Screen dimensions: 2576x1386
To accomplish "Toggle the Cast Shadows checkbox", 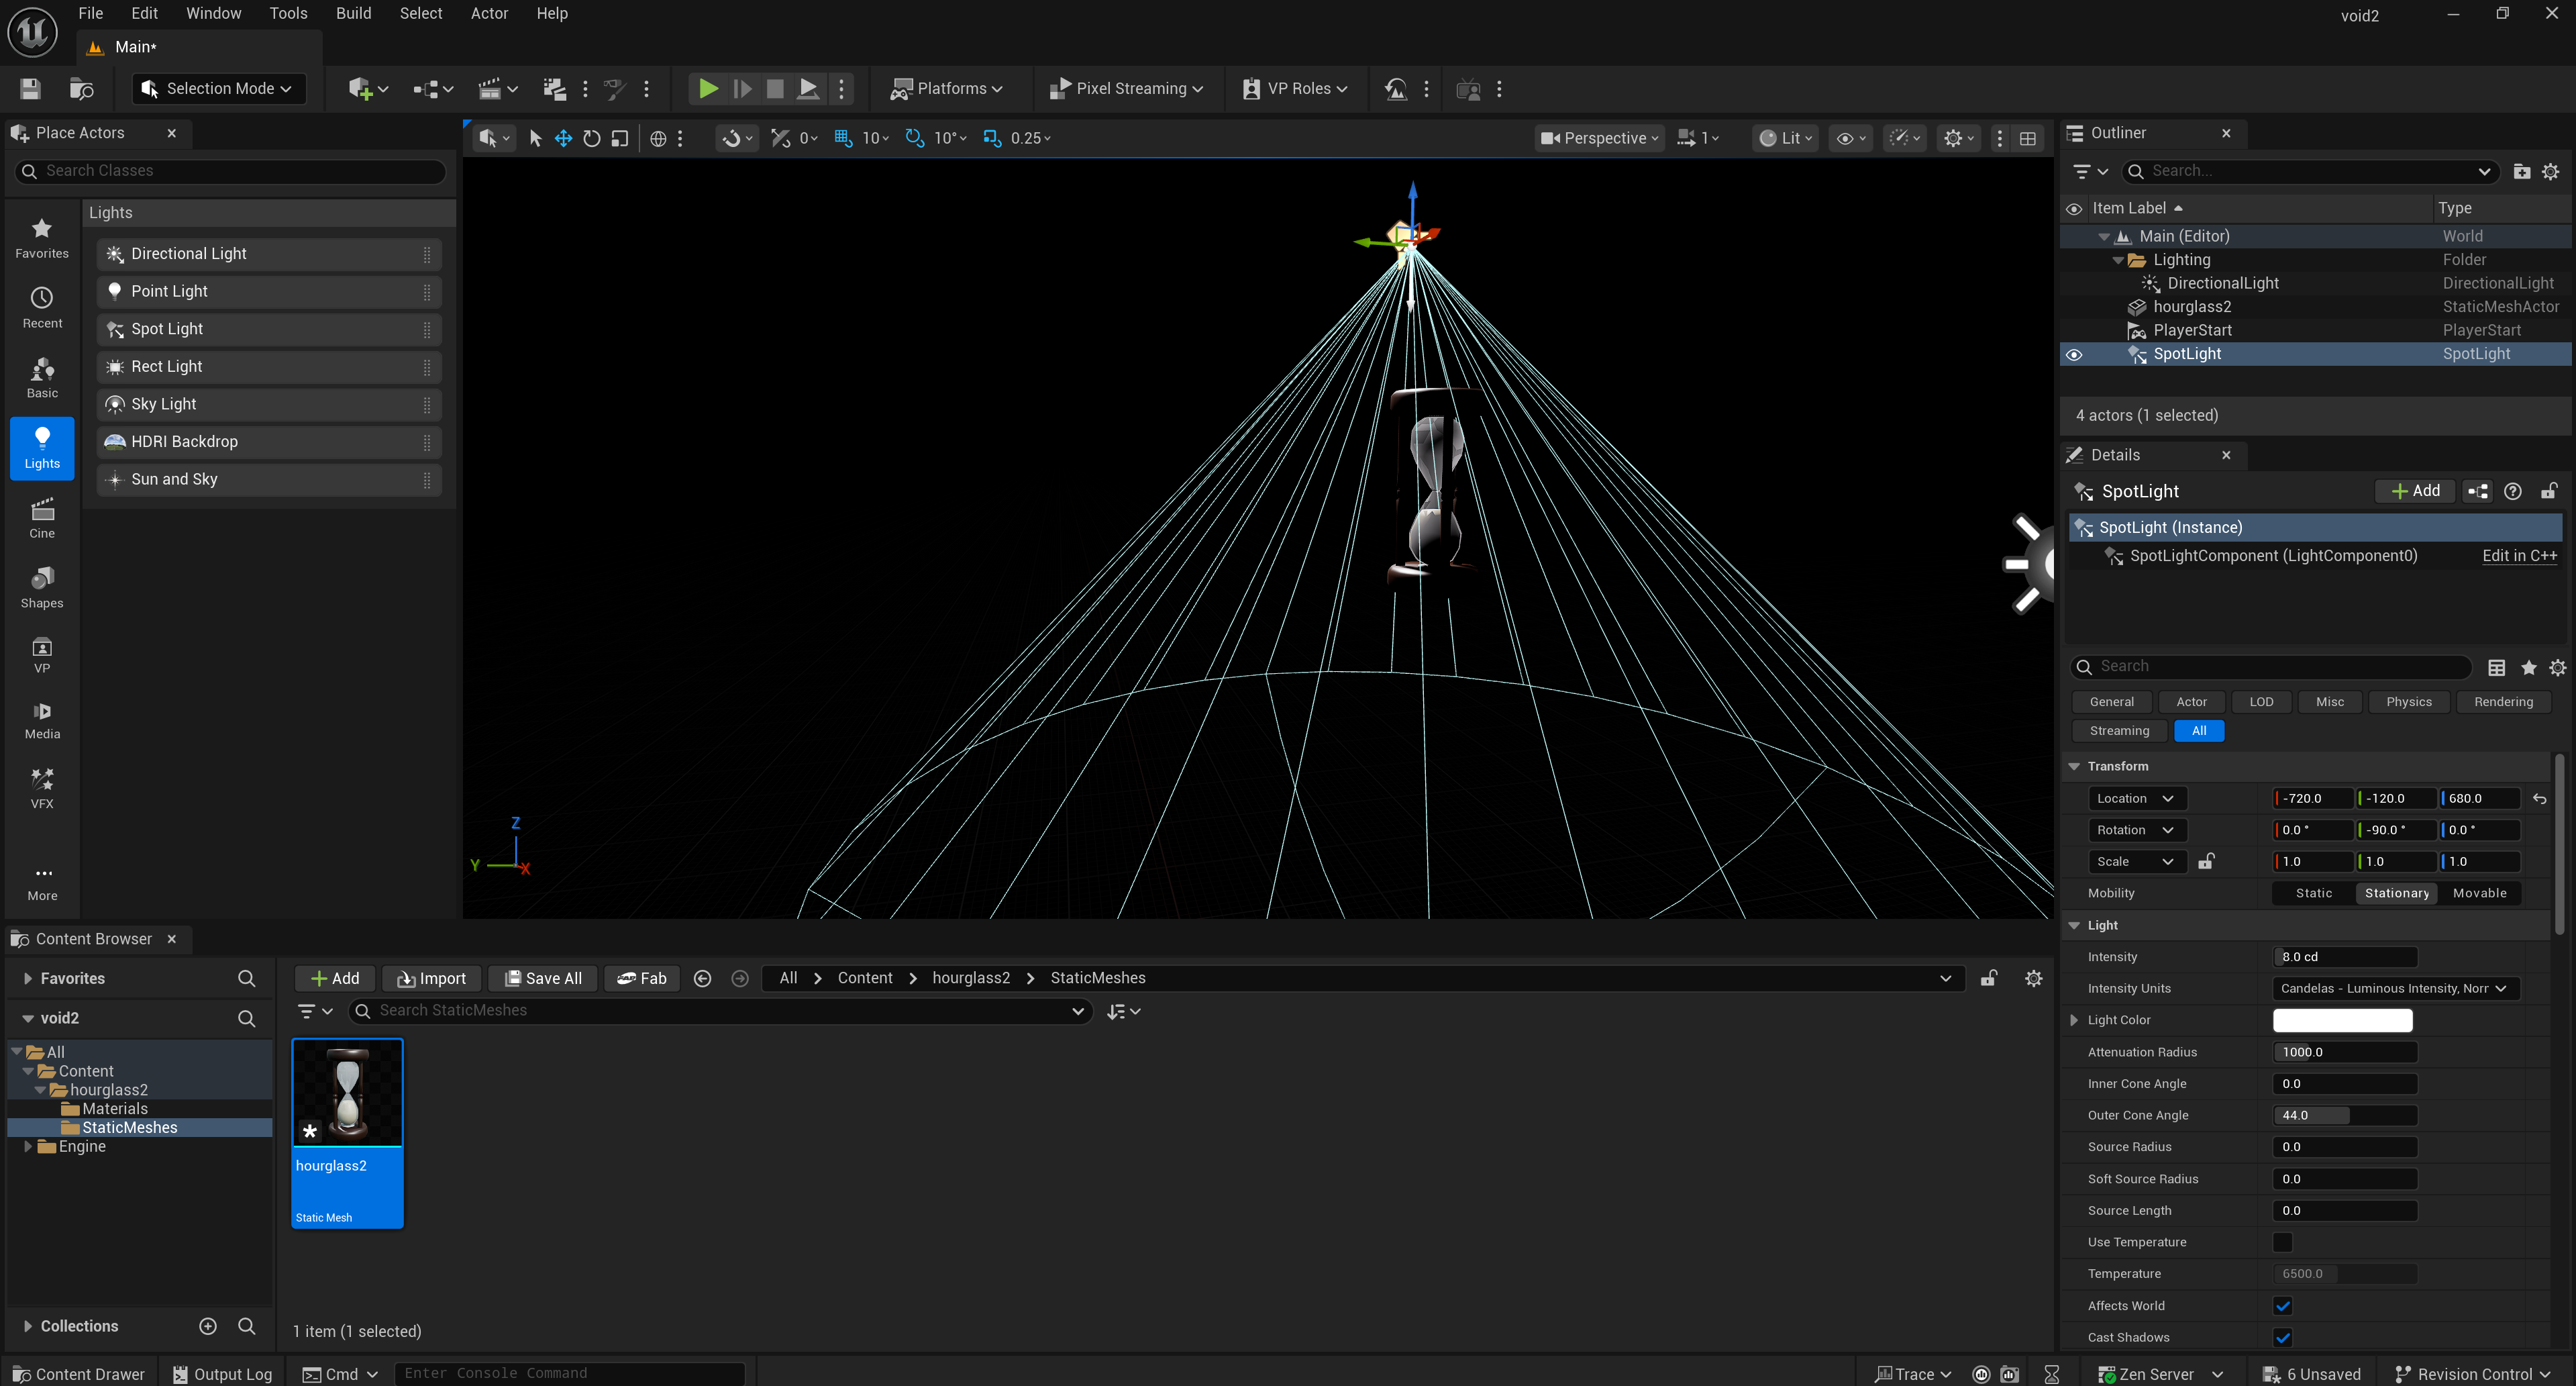I will tap(2282, 1337).
